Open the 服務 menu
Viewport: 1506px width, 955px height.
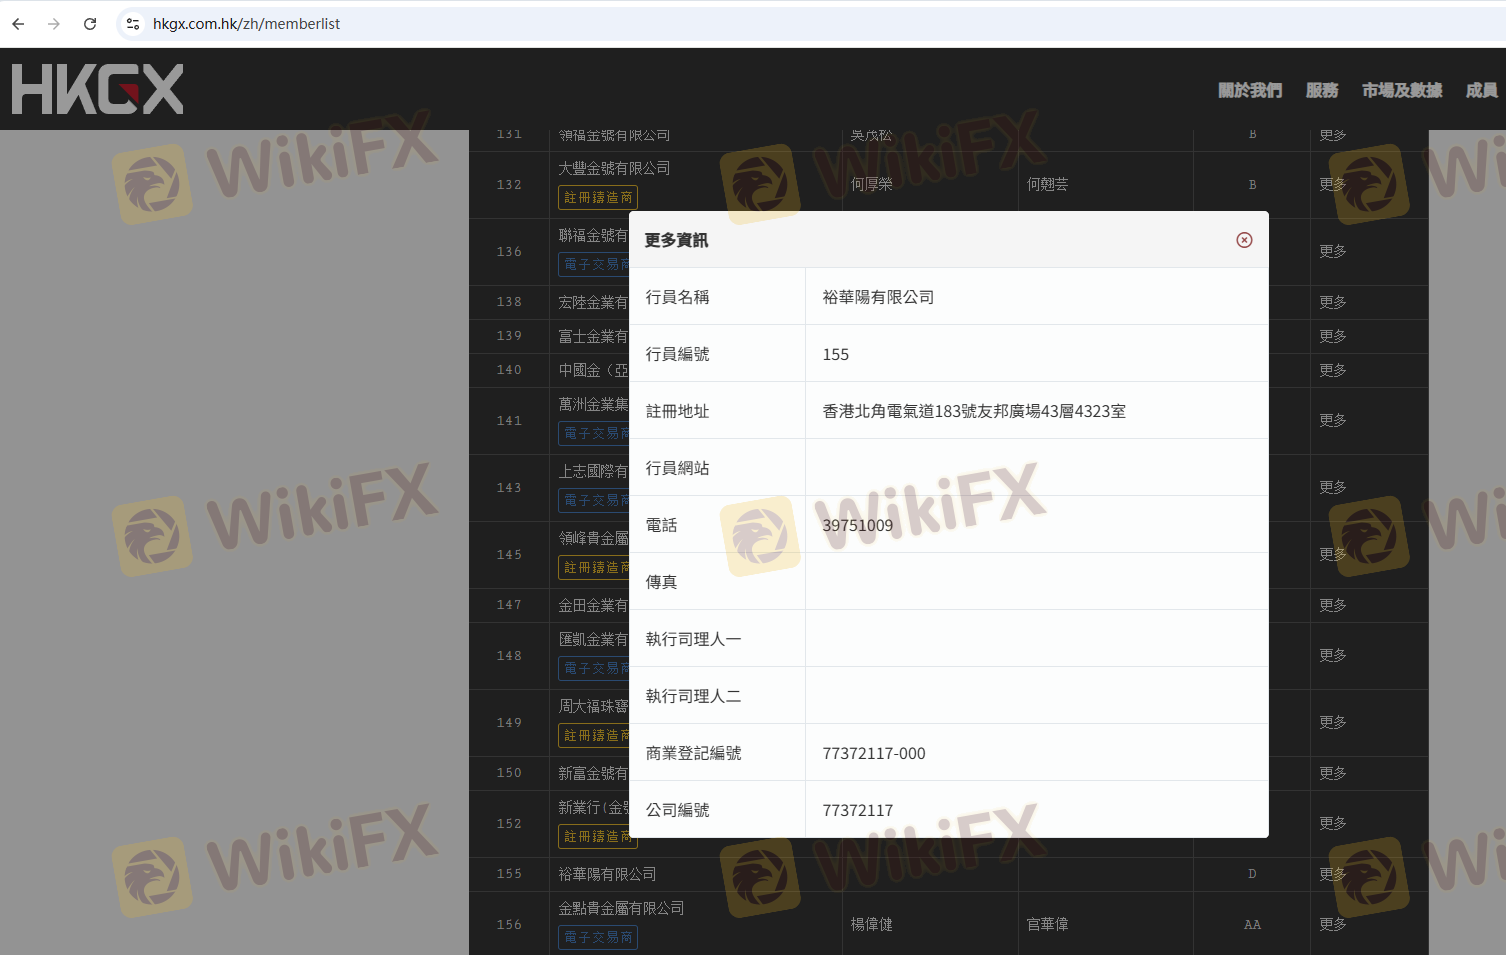1322,90
